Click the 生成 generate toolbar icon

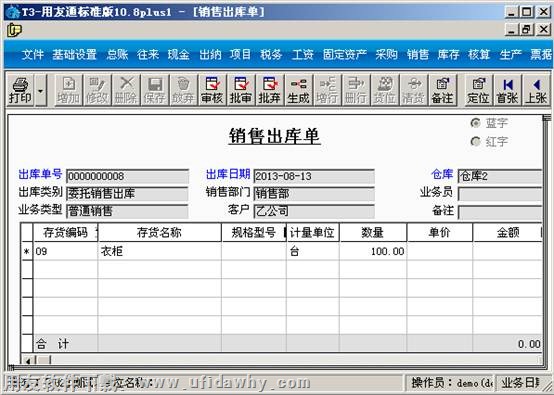[298, 90]
